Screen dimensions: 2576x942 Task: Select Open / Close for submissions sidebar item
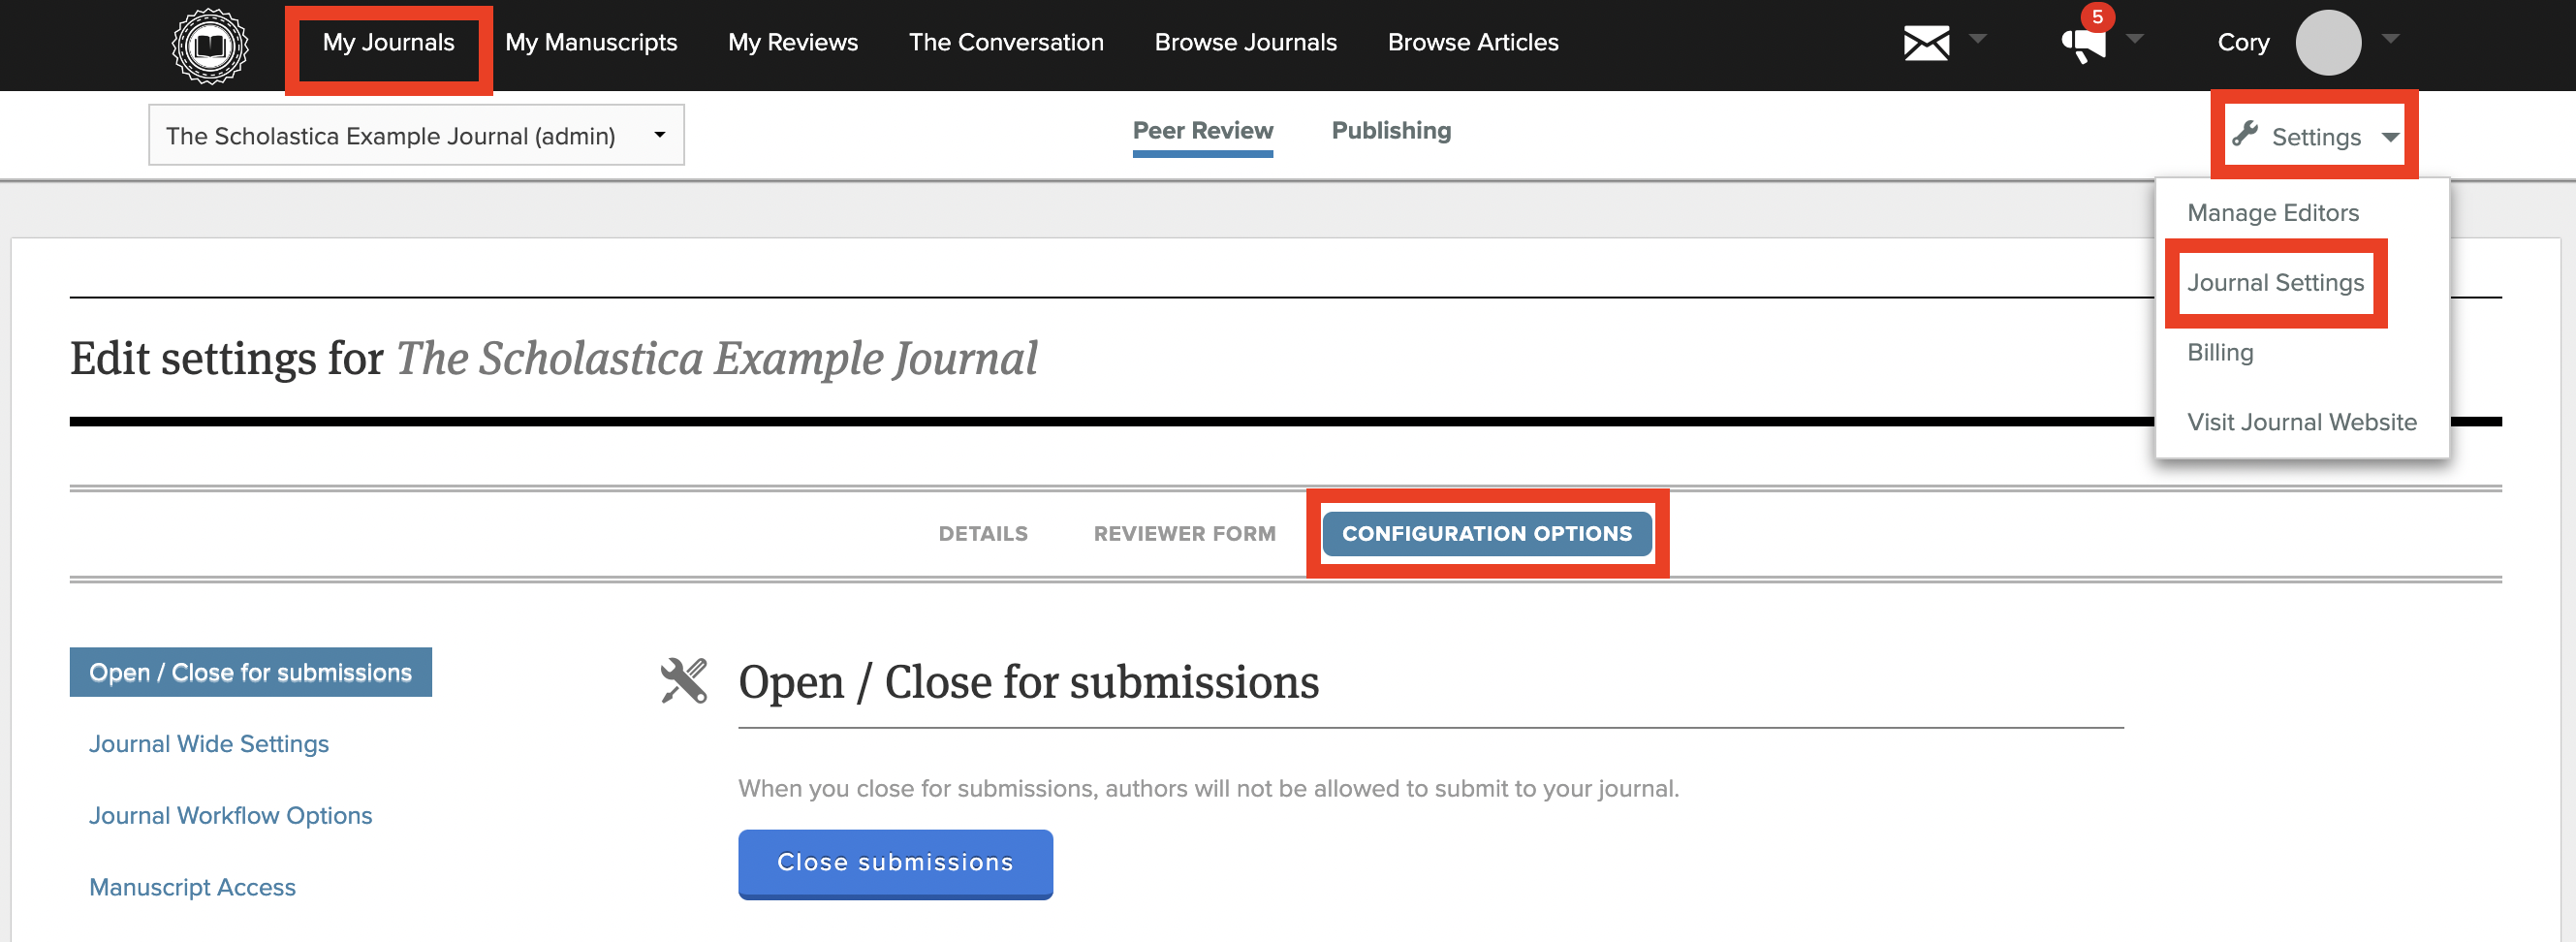[x=250, y=673]
